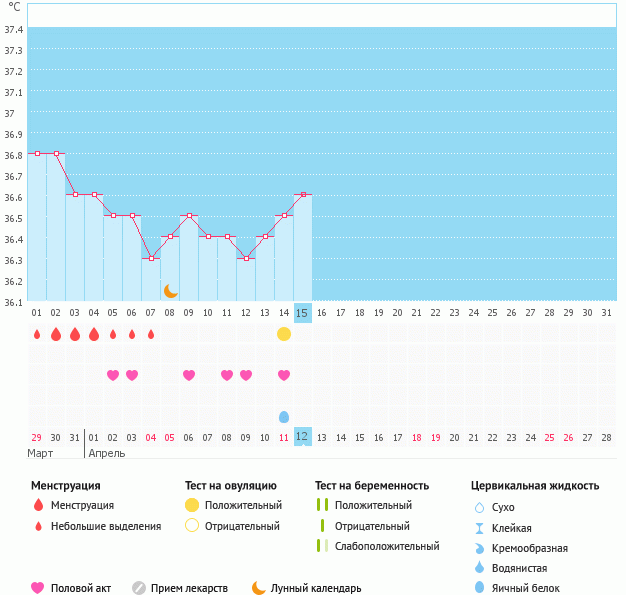Select highlighted calendar date 12 cell

click(x=303, y=437)
